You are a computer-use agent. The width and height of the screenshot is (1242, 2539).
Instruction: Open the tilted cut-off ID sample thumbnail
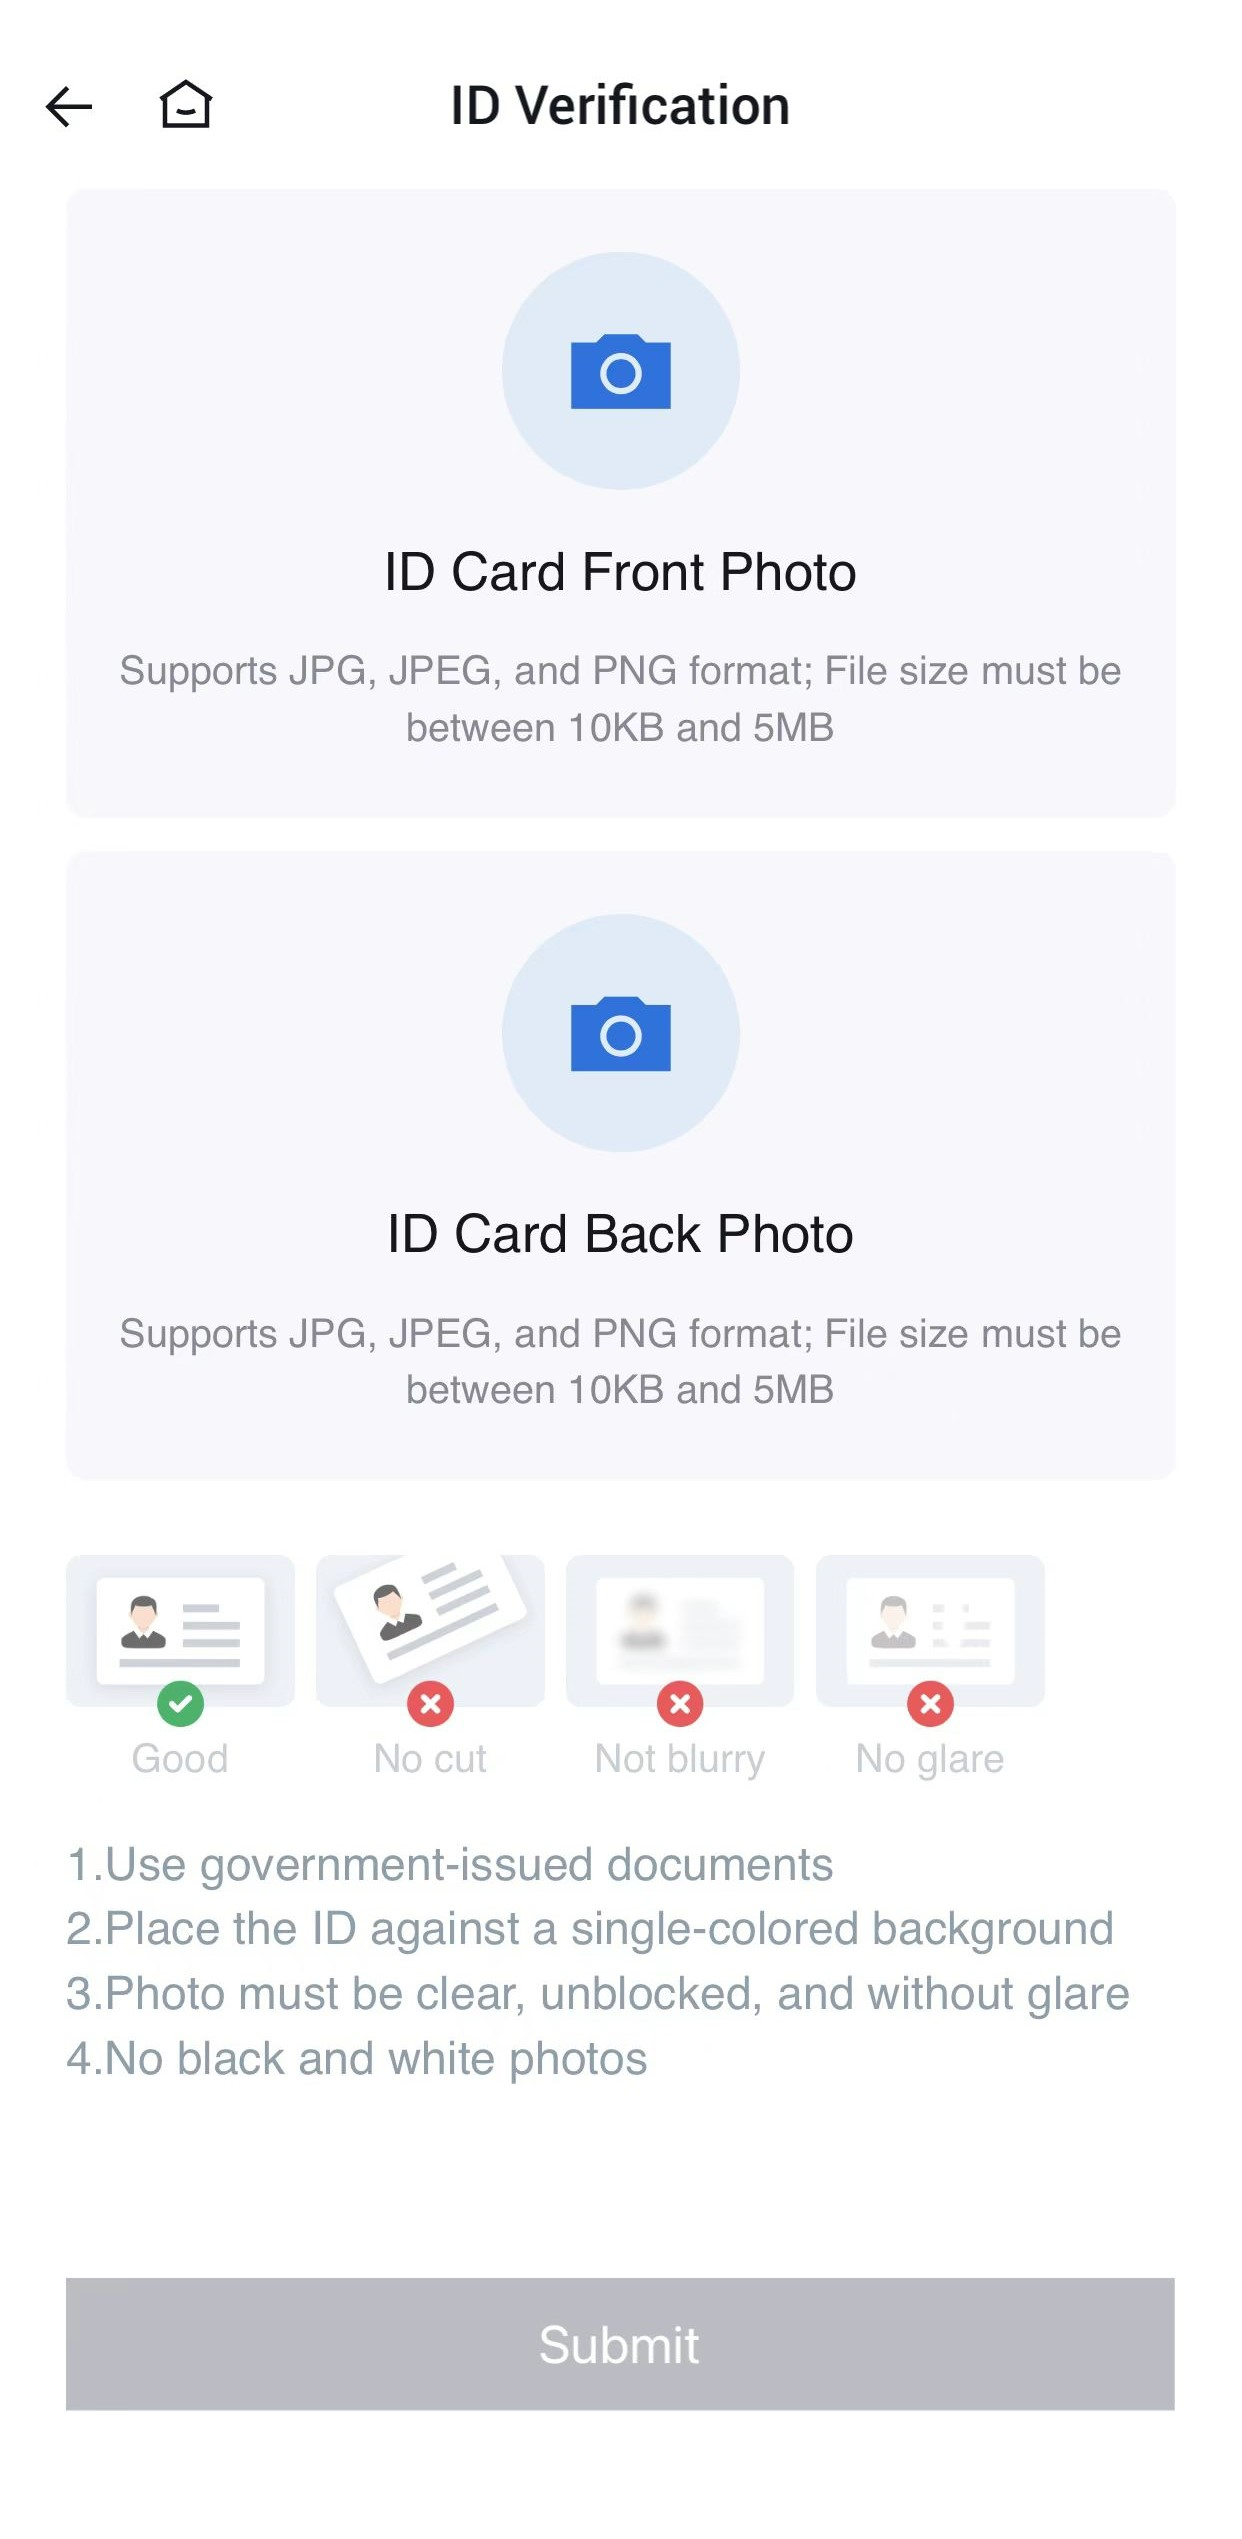[430, 1630]
